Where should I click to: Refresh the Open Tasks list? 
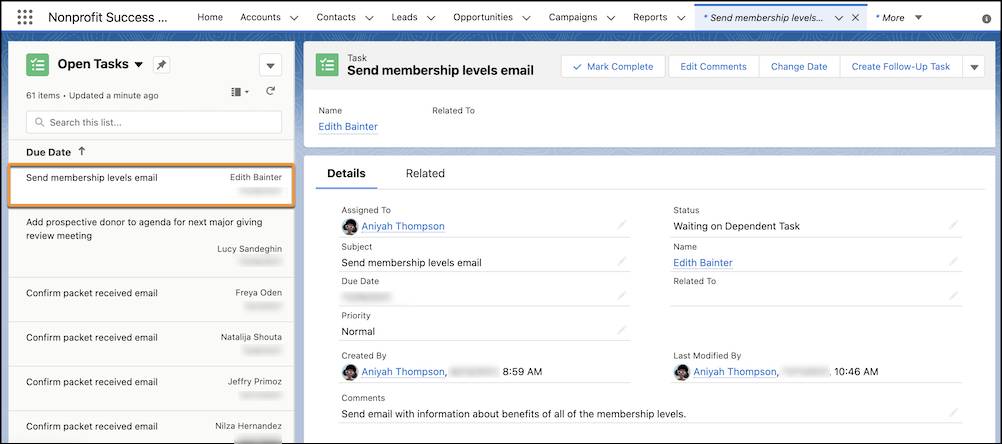(270, 91)
